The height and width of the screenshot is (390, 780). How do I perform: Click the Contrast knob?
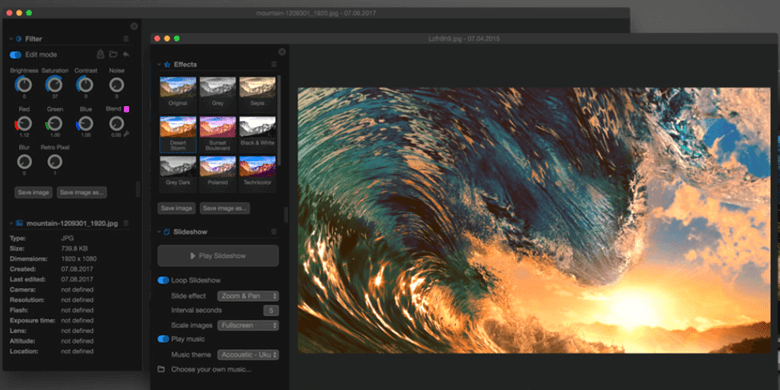(x=86, y=85)
